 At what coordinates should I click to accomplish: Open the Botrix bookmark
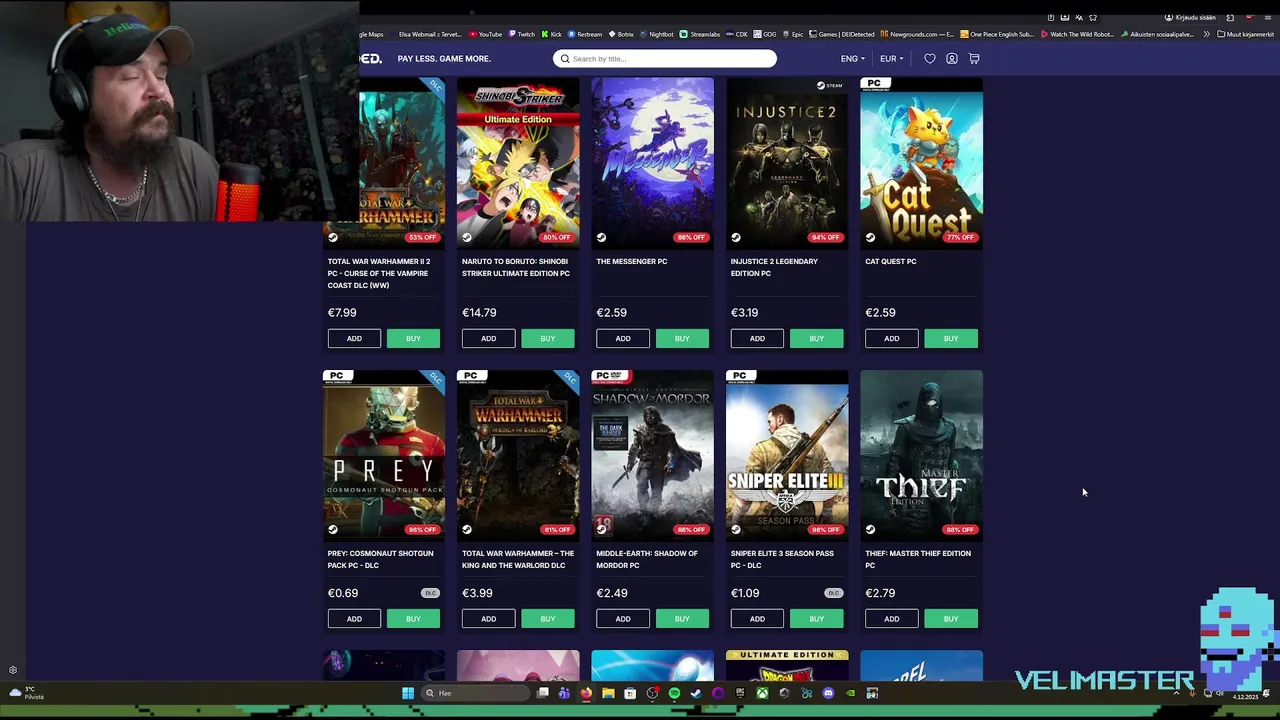[621, 34]
